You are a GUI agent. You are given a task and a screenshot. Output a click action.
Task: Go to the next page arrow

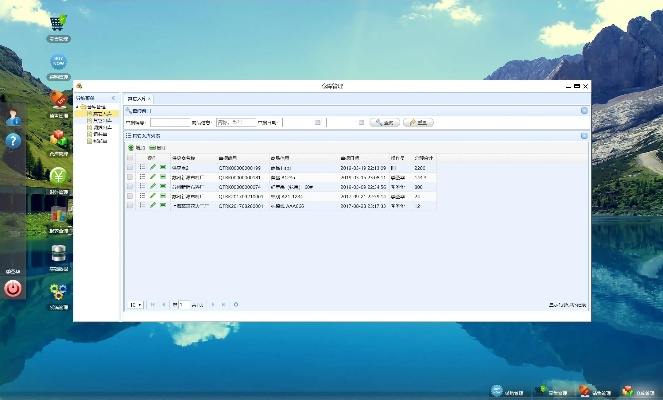213,304
